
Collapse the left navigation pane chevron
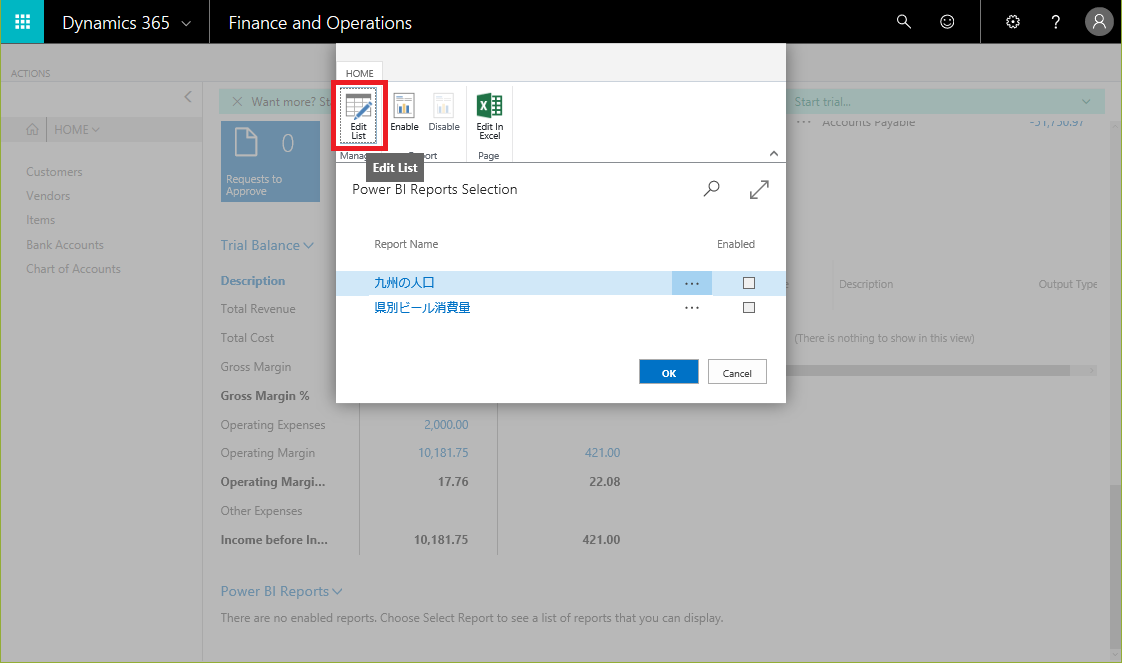tap(187, 97)
